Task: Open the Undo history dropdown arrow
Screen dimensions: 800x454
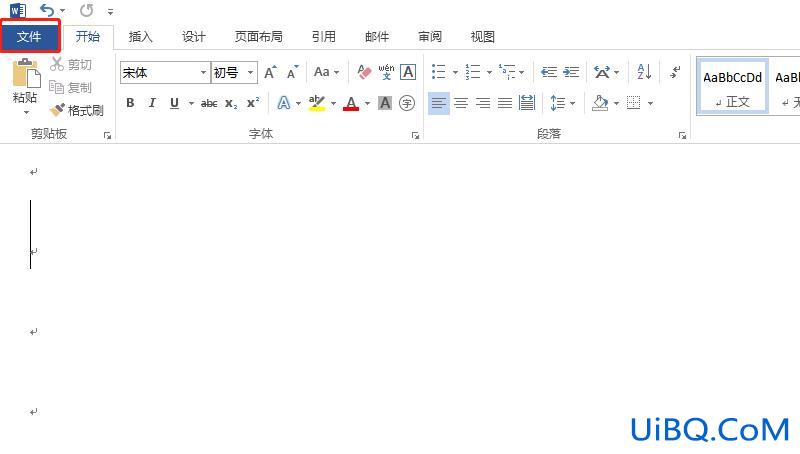Action: tap(62, 11)
